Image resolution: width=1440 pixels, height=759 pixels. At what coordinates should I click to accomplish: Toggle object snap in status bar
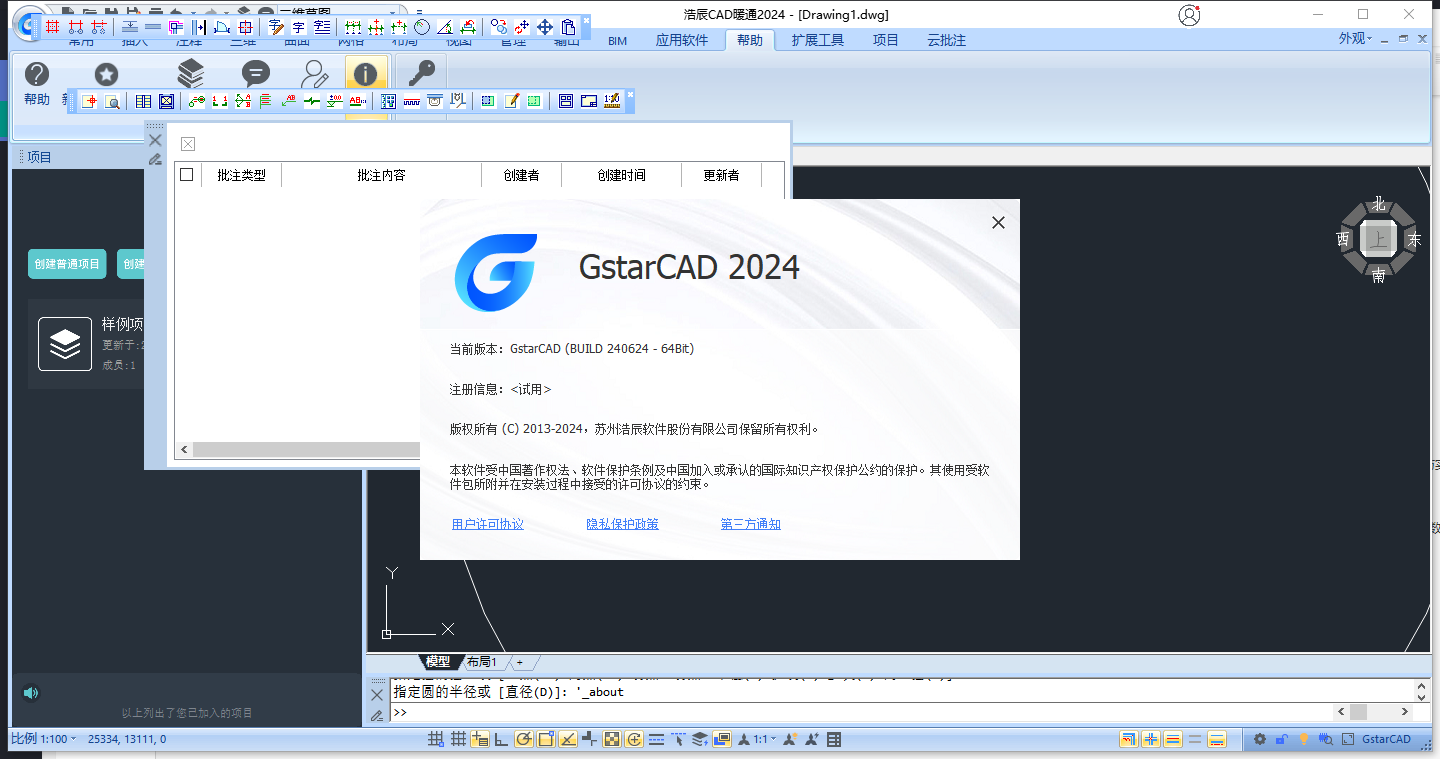(546, 740)
